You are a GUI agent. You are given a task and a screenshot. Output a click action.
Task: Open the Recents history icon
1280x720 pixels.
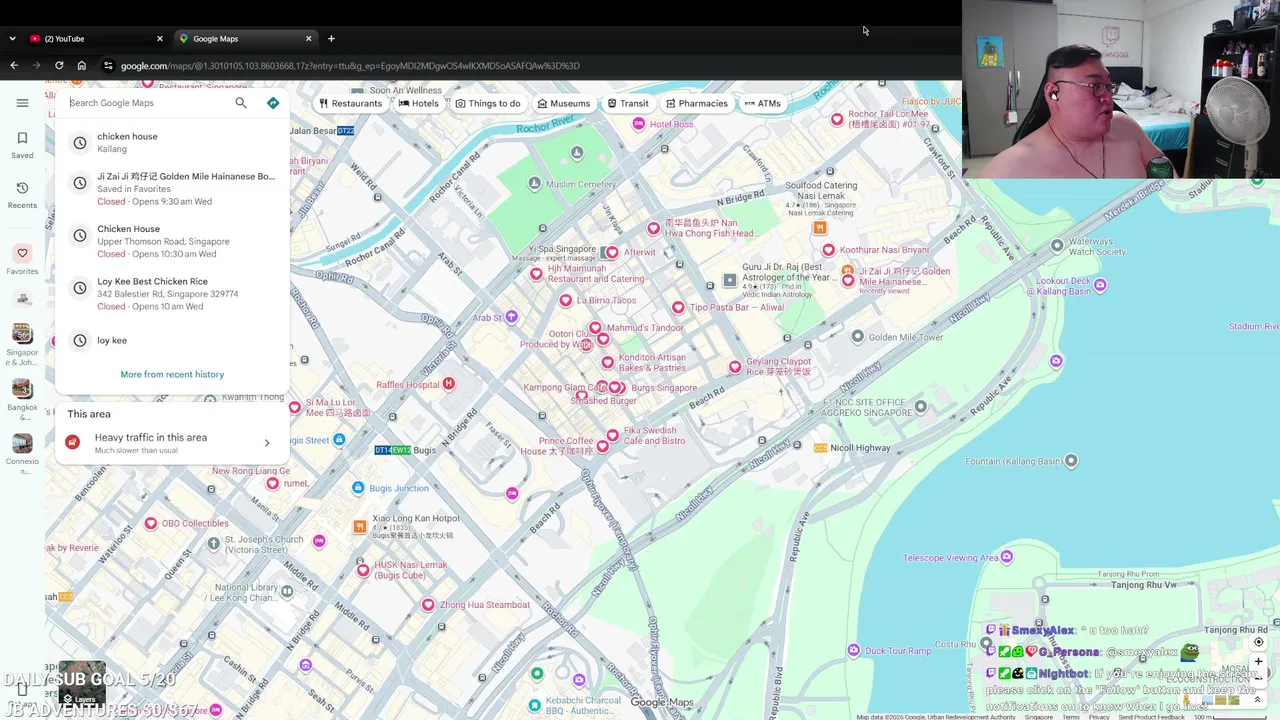[x=22, y=188]
